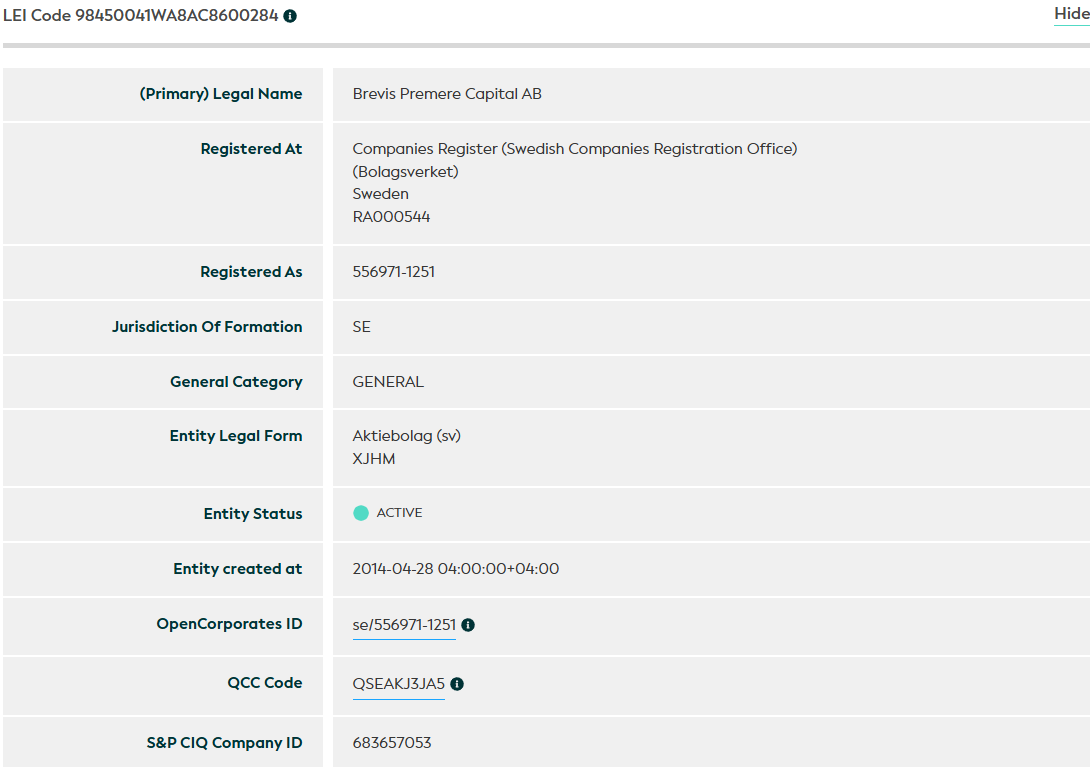Click the Entity Legal Form label
Viewport: 1090px width, 767px height.
pos(236,436)
